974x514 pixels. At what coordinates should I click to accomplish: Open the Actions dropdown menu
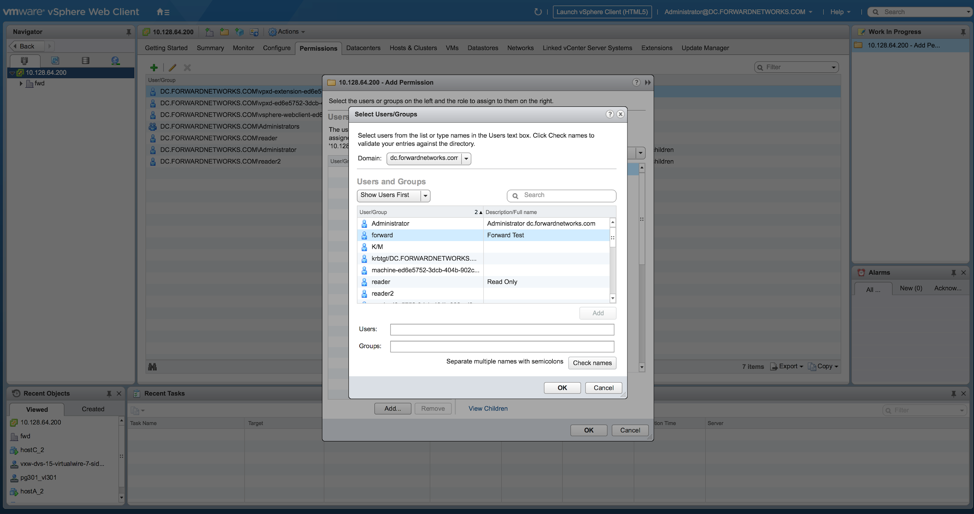pos(286,32)
